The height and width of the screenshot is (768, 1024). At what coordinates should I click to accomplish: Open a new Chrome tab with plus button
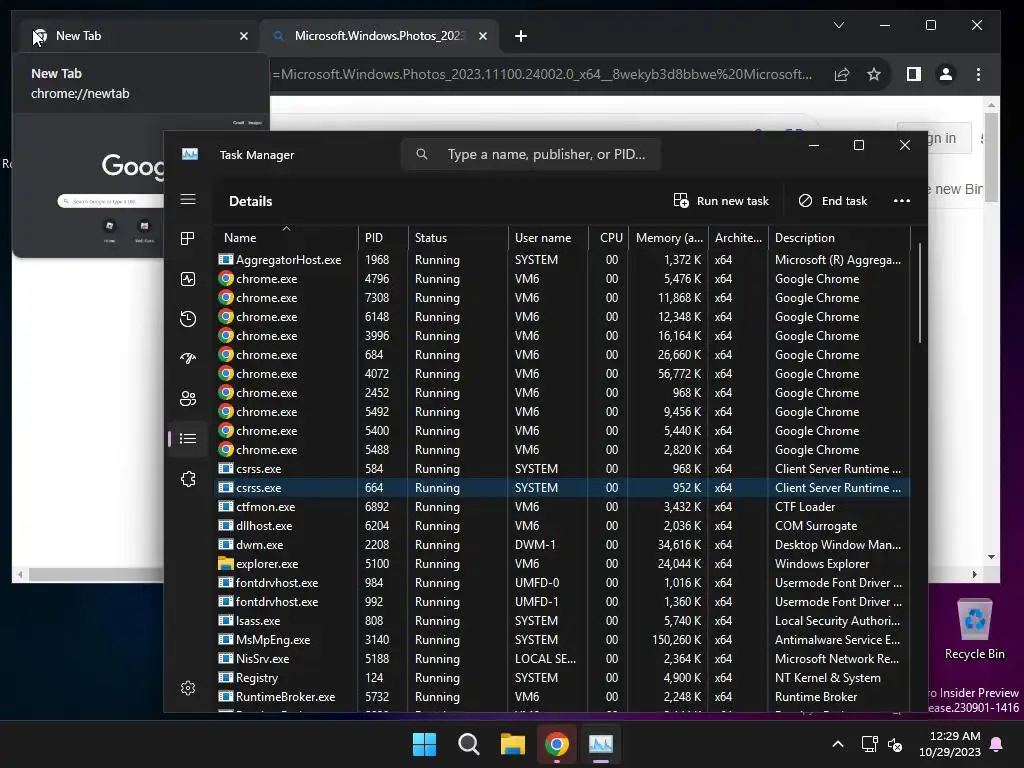click(x=520, y=36)
